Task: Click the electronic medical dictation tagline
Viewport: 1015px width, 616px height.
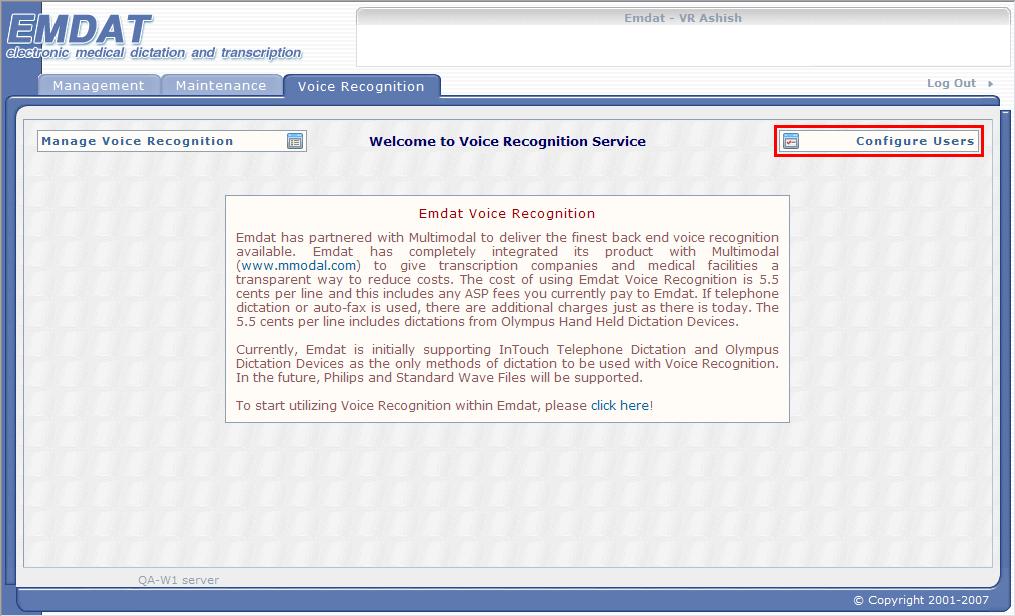Action: [x=154, y=53]
